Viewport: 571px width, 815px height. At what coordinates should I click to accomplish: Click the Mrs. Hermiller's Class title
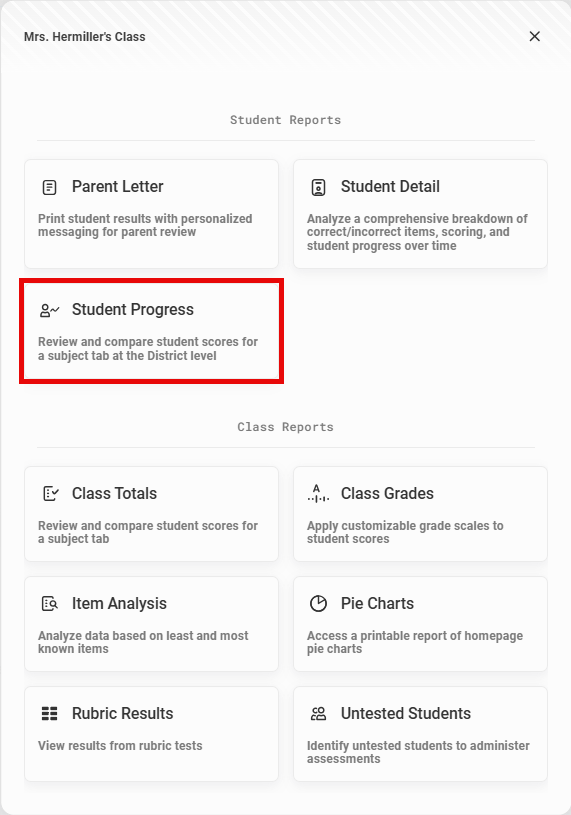(x=85, y=37)
